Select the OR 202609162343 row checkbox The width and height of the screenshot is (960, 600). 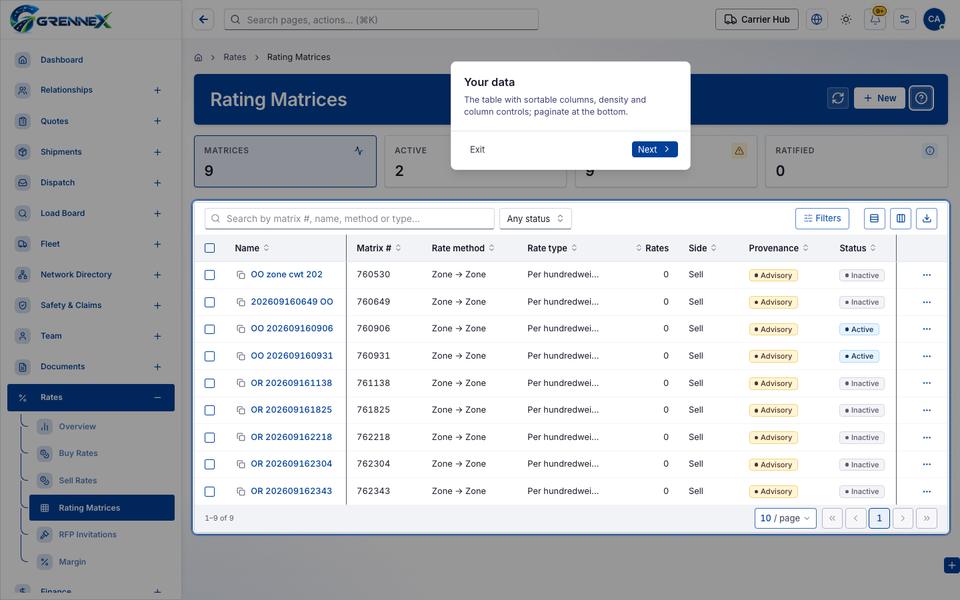coord(210,491)
